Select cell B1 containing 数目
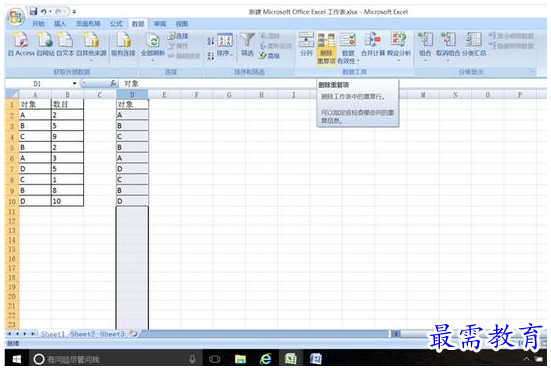The width and height of the screenshot is (551, 368). pyautogui.click(x=67, y=104)
